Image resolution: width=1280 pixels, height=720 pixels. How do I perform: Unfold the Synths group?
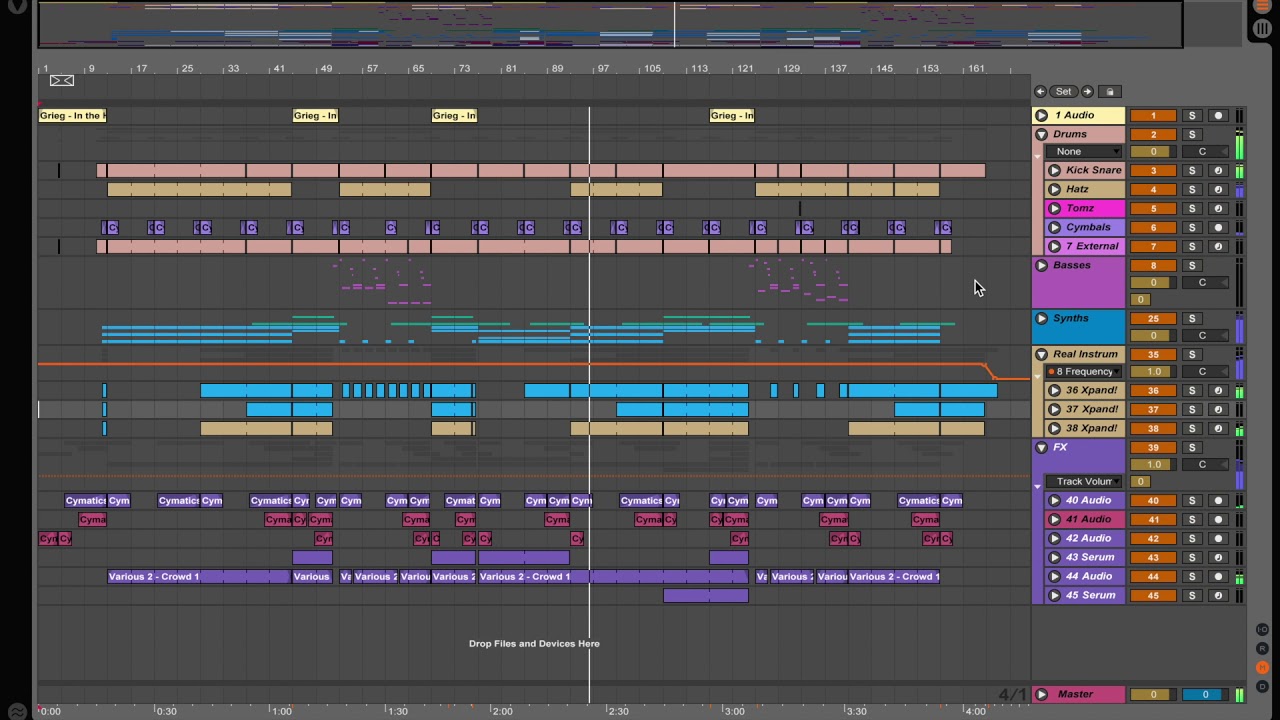[1041, 318]
